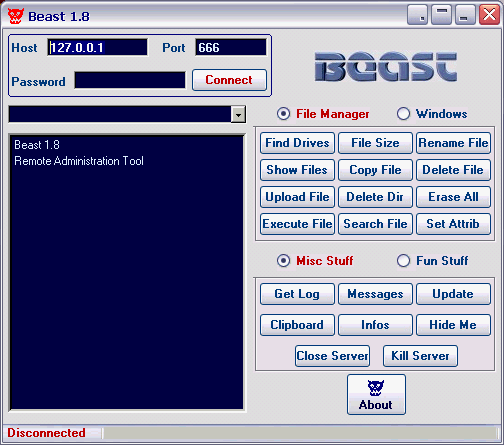This screenshot has height=445, width=504.
Task: Click the Kill Server button
Action: pyautogui.click(x=420, y=356)
